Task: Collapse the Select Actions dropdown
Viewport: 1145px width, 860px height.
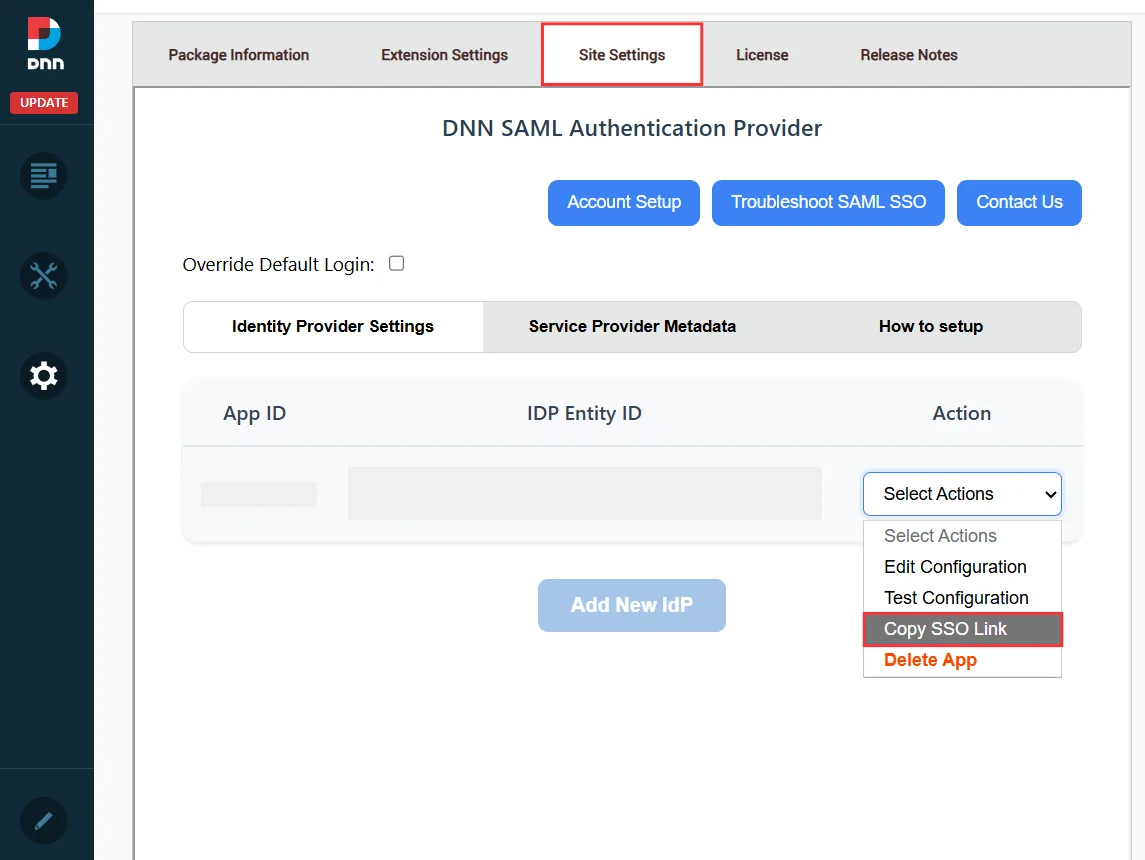Action: tap(962, 494)
